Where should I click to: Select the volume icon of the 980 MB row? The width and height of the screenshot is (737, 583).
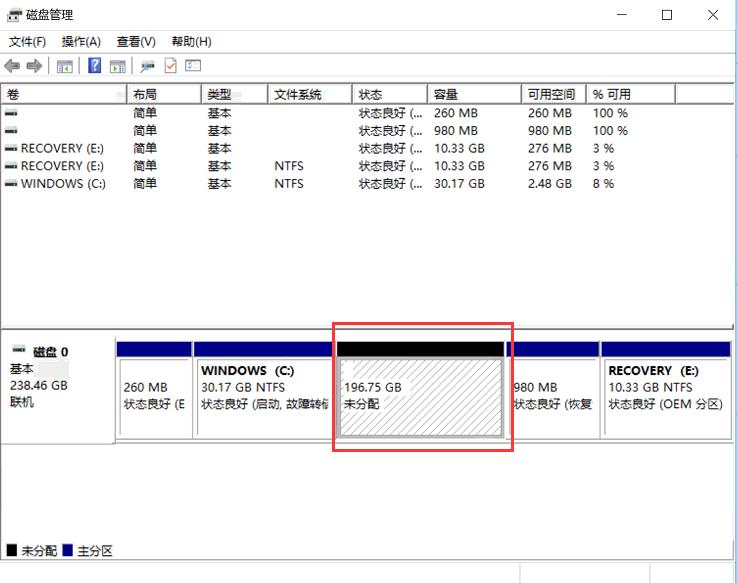pyautogui.click(x=11, y=131)
